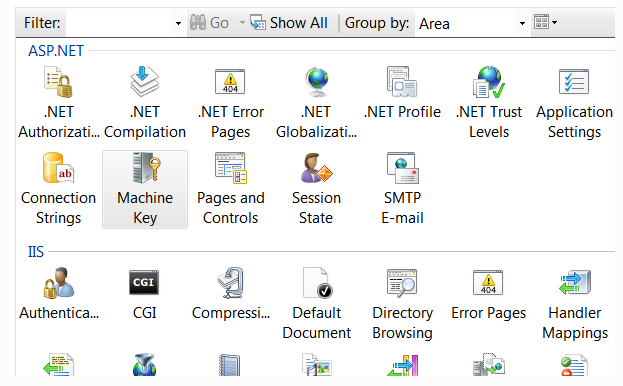The width and height of the screenshot is (623, 386).
Task: Open the IIS Authentication feature
Action: [59, 294]
